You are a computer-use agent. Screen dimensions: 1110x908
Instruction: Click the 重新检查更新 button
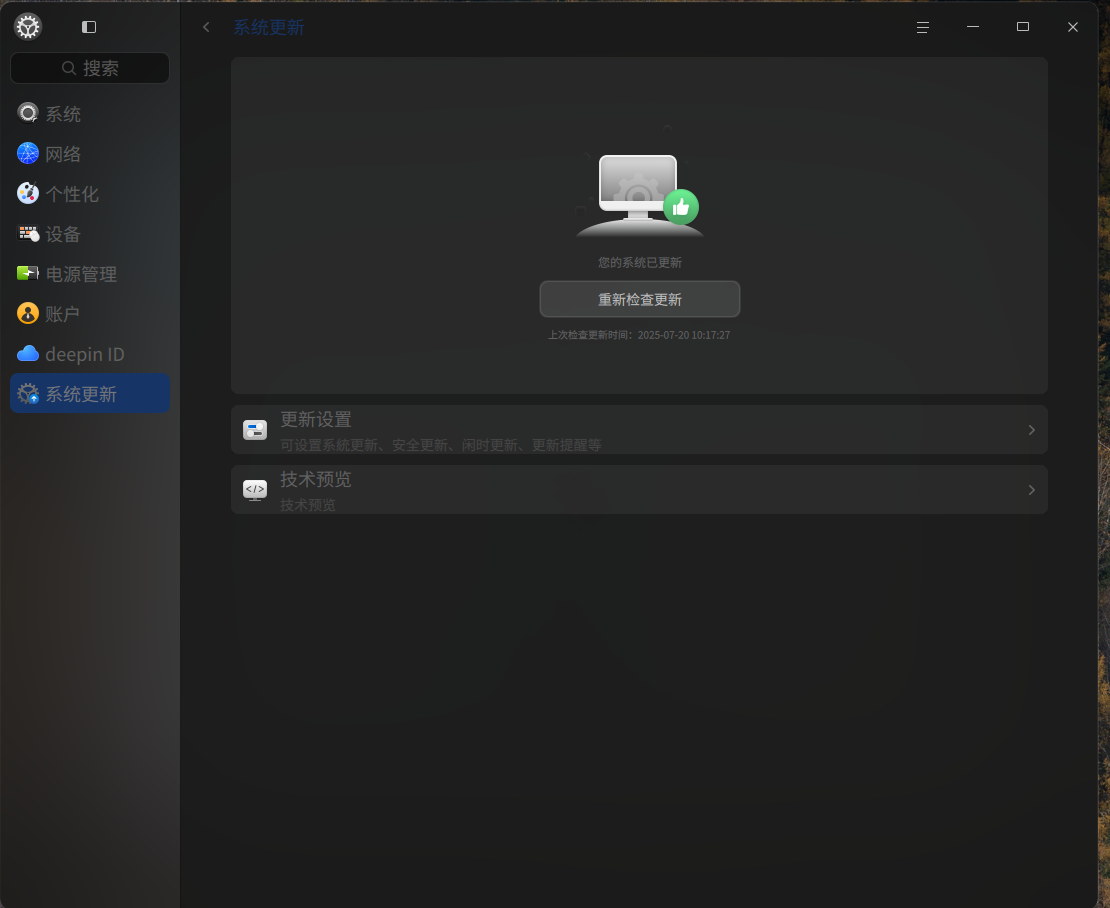tap(640, 299)
